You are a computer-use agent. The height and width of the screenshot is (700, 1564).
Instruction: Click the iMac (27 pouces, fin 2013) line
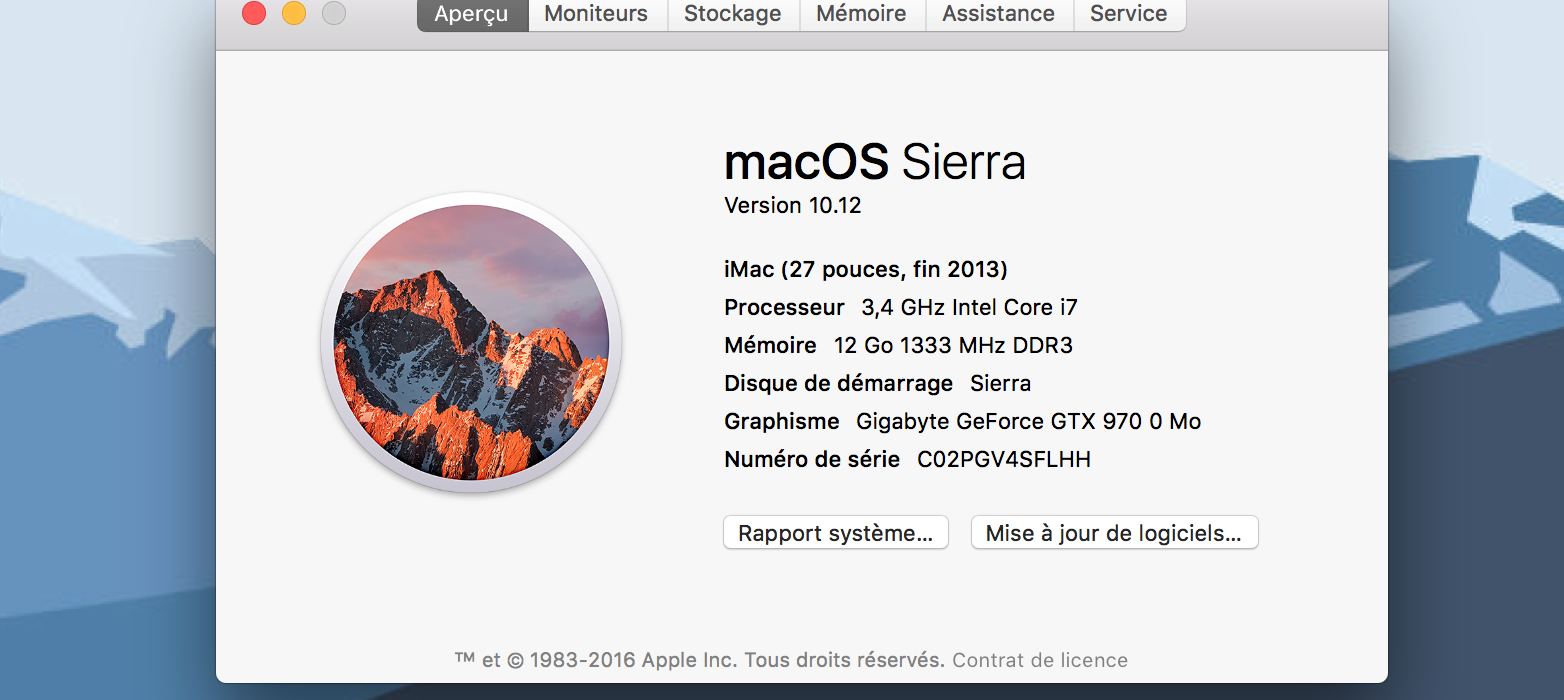tap(866, 270)
